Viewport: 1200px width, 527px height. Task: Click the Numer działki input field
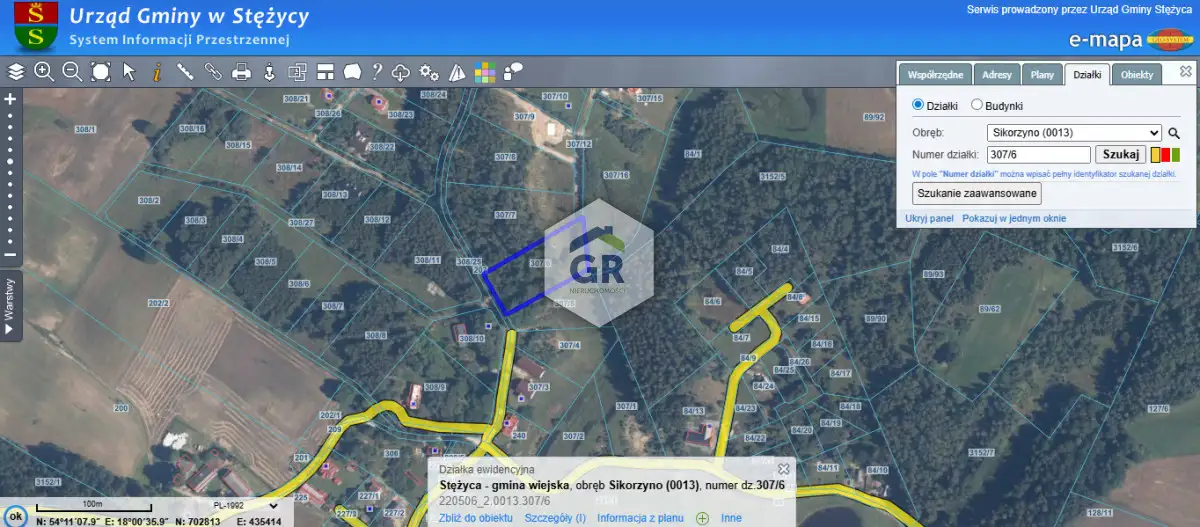point(1038,154)
